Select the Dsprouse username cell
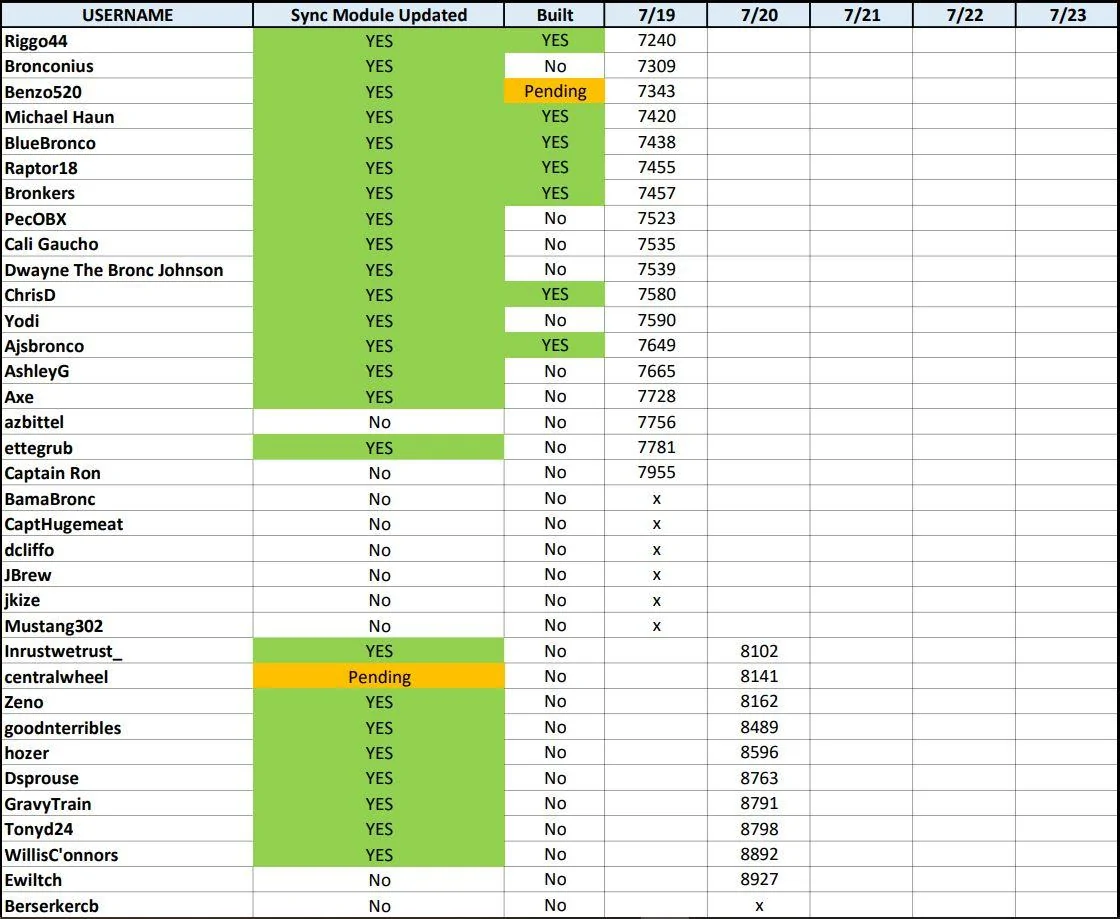 [x=127, y=778]
